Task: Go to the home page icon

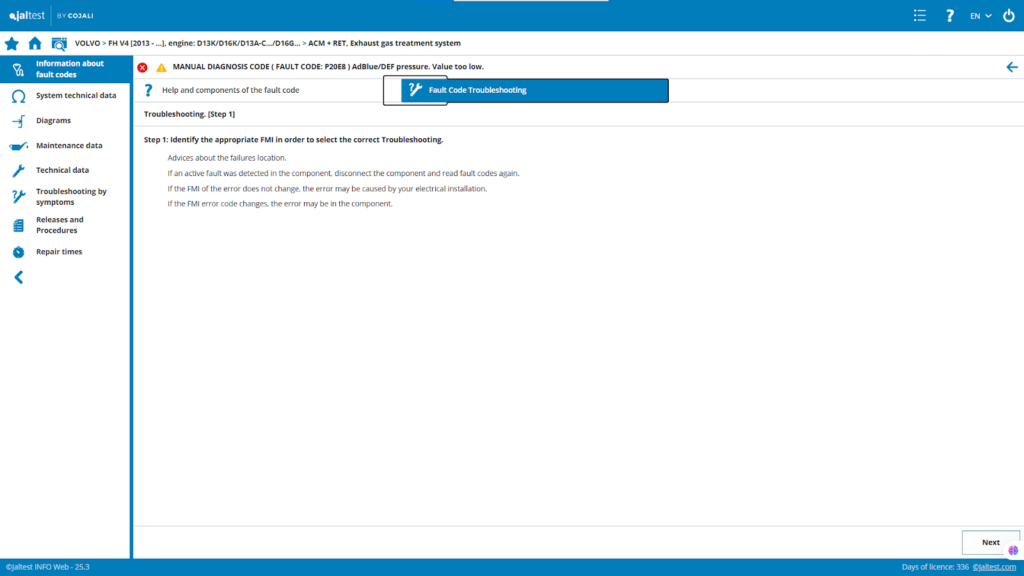Action: point(35,44)
